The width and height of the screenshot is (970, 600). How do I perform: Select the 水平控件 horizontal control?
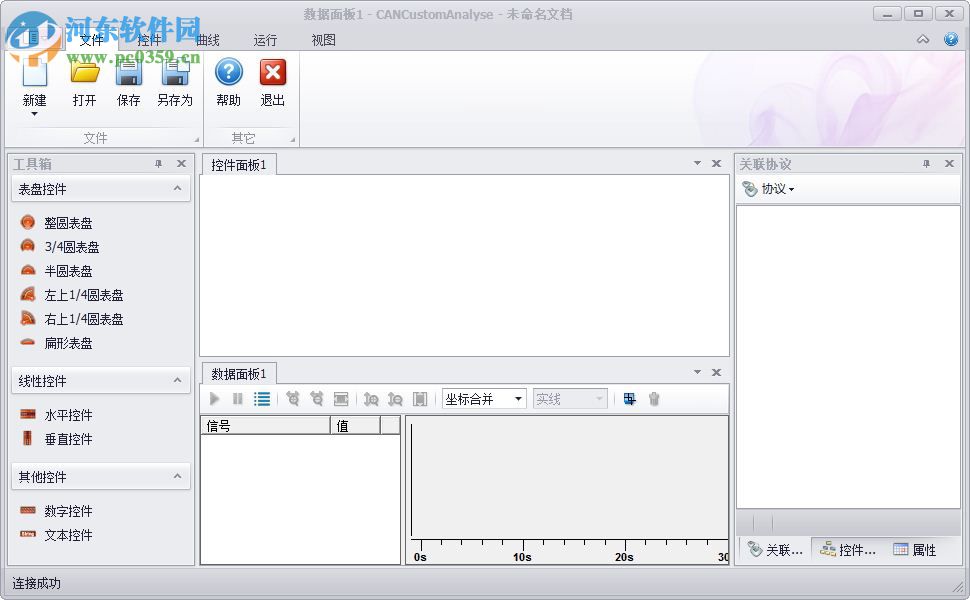pyautogui.click(x=62, y=415)
